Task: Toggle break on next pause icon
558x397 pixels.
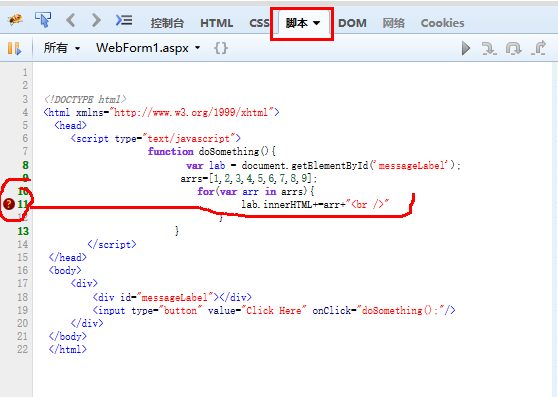Action: click(x=15, y=48)
